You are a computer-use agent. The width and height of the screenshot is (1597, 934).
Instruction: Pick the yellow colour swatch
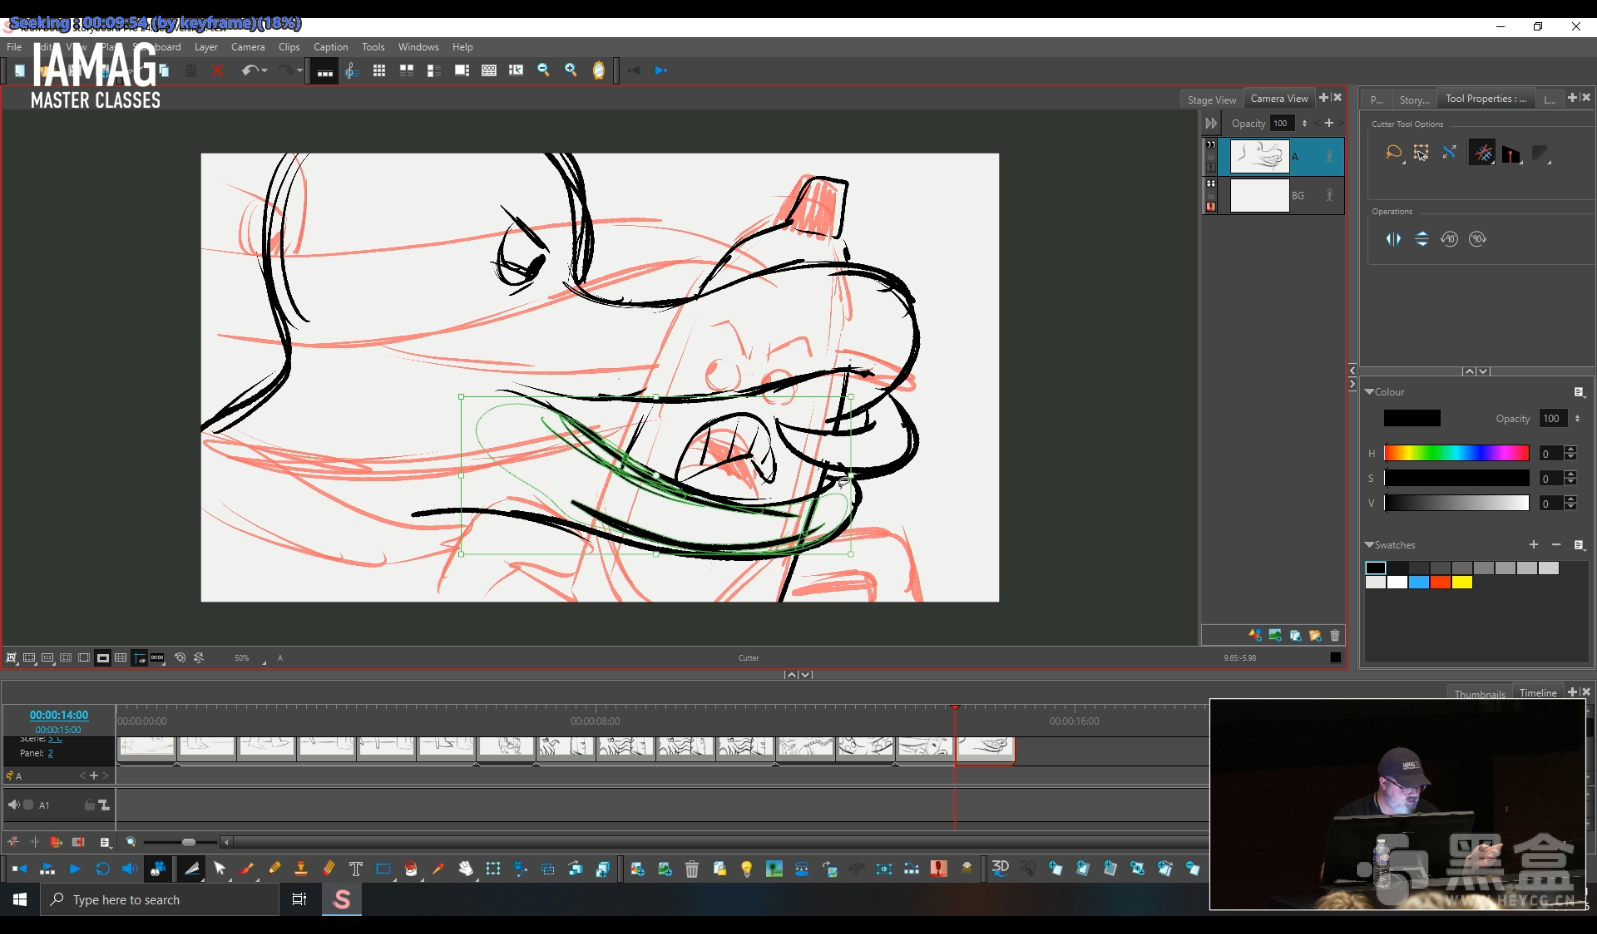tap(1461, 582)
